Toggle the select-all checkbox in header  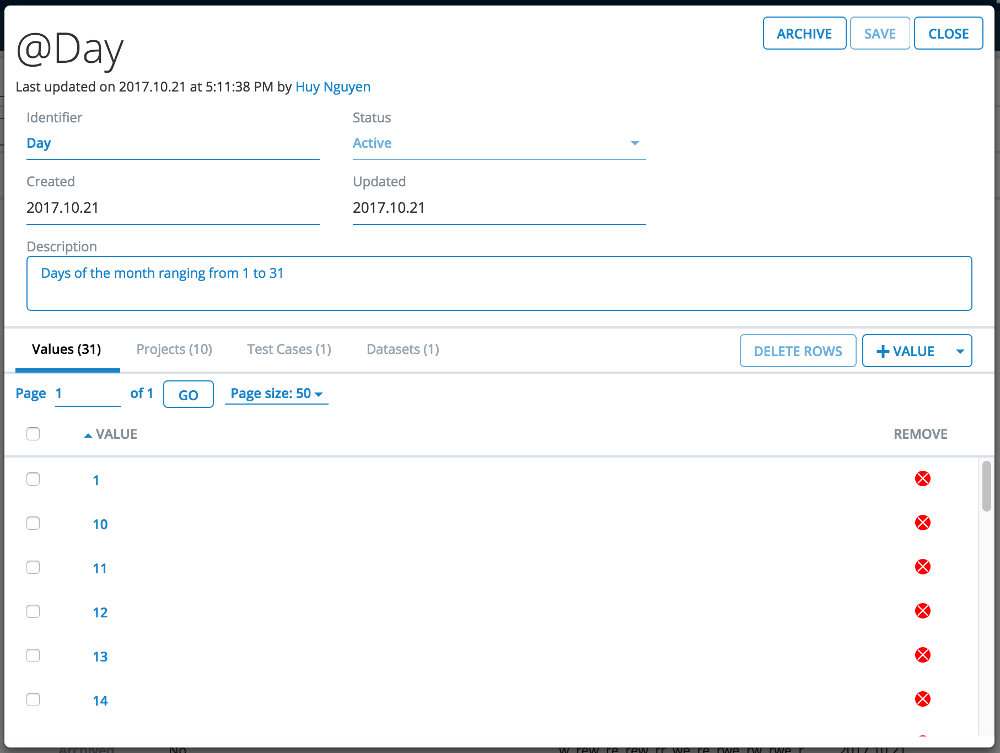point(33,434)
